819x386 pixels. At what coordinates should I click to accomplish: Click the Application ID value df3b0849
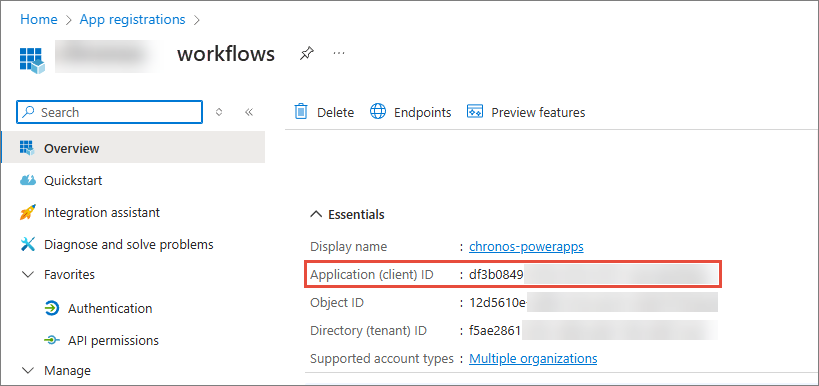pyautogui.click(x=496, y=275)
